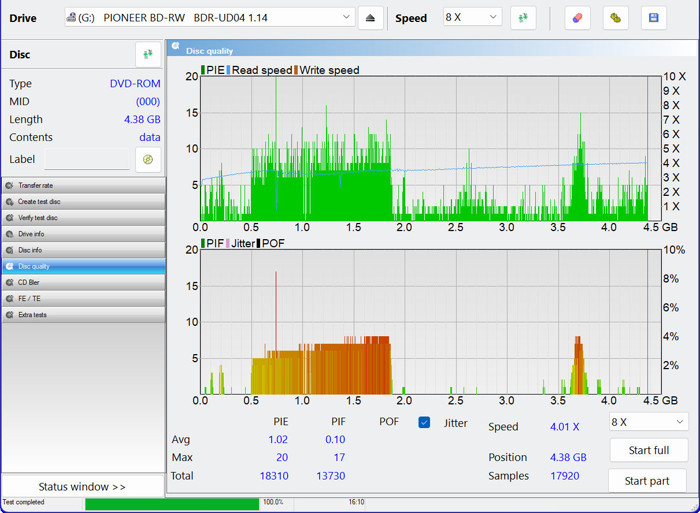Viewport: 700px width, 513px height.
Task: Refresh the speed setting icon
Action: point(523,18)
